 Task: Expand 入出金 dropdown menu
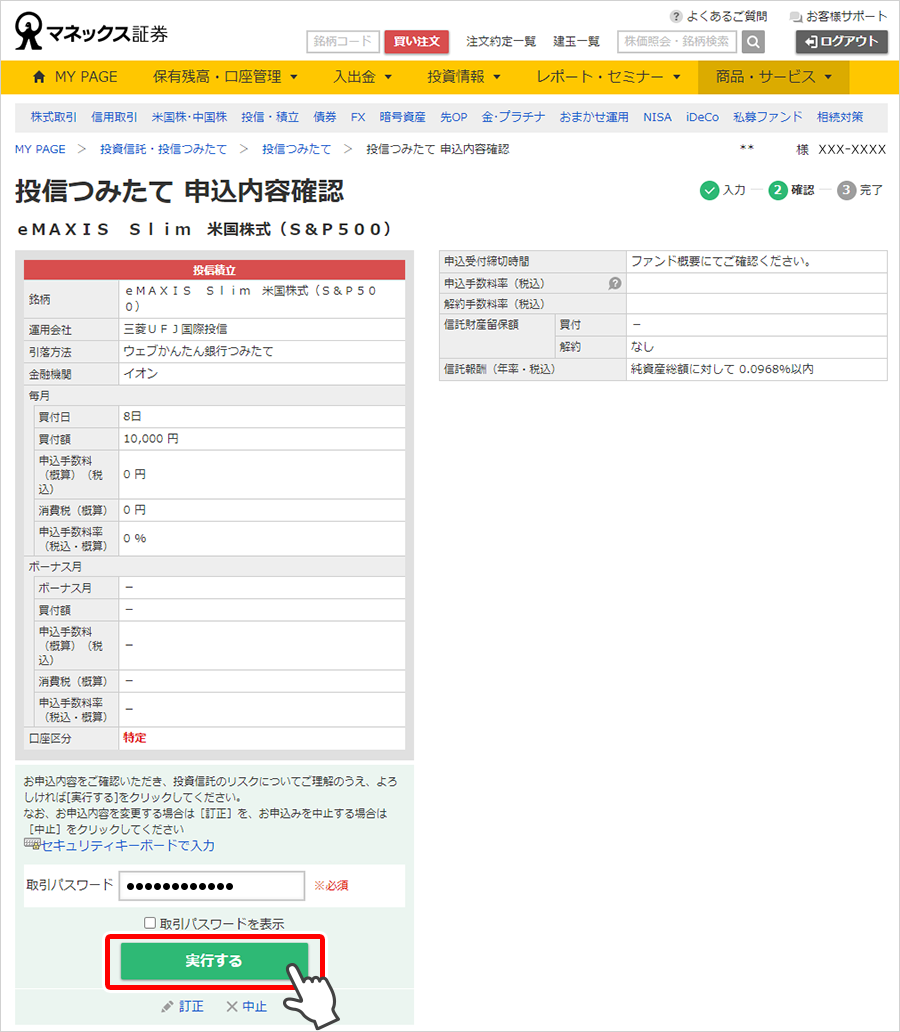pos(362,77)
